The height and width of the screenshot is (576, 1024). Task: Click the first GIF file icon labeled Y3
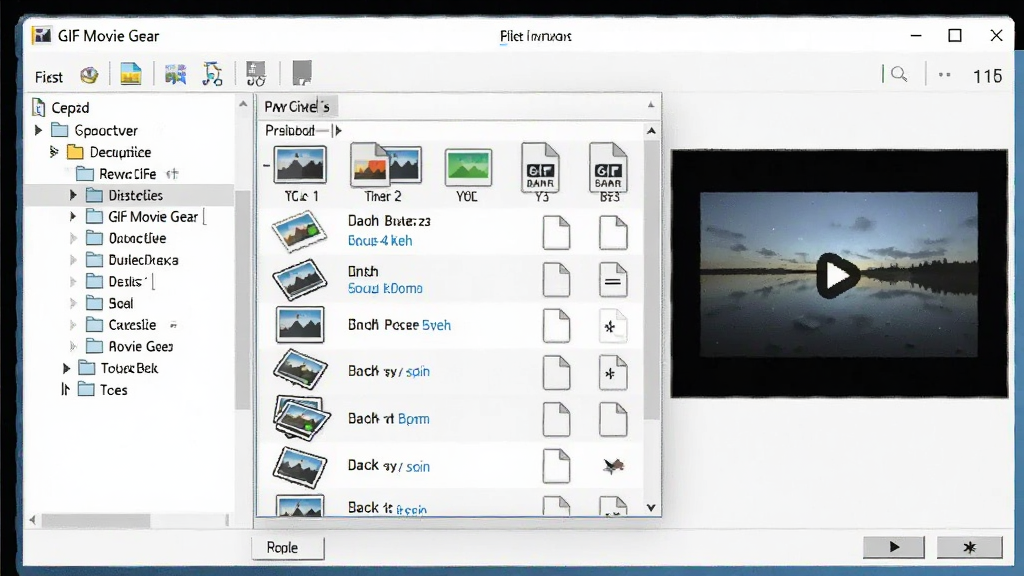540,167
